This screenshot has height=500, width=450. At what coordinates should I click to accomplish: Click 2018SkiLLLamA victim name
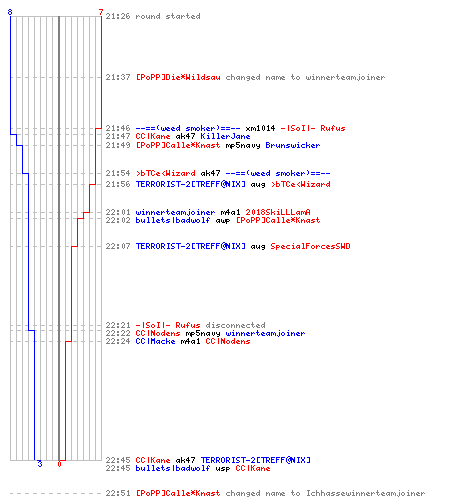278,212
